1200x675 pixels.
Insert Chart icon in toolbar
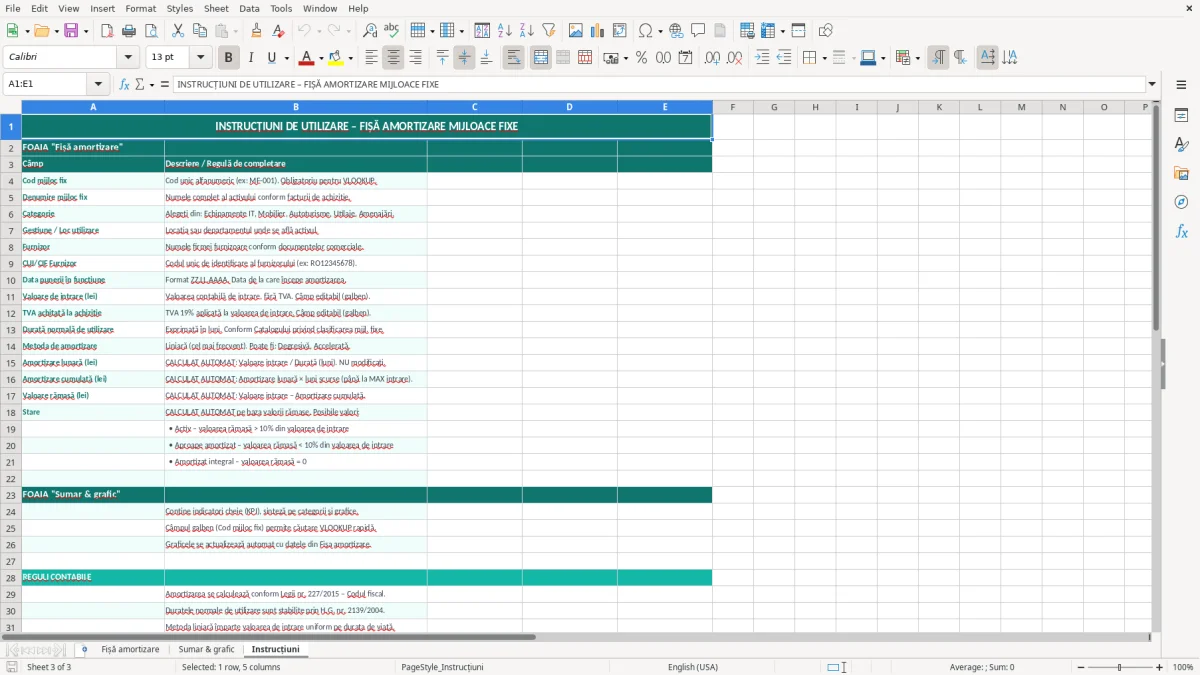coord(598,31)
